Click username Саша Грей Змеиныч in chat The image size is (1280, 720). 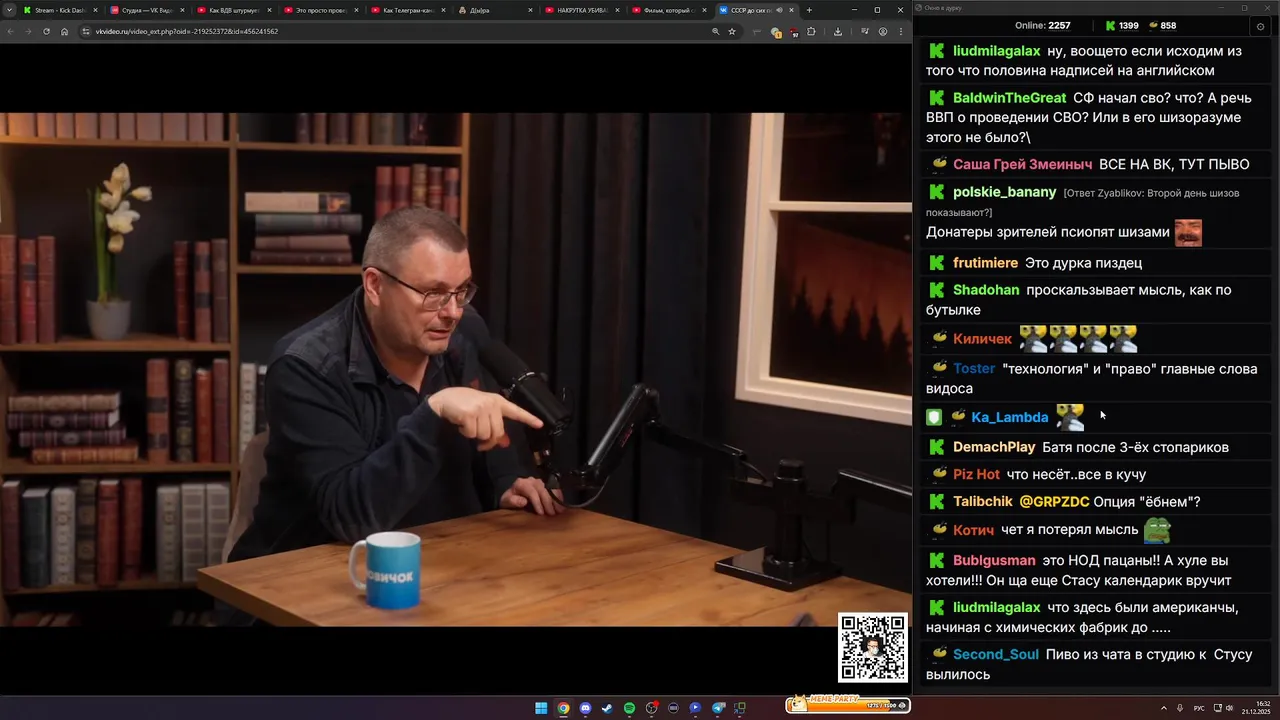[1023, 164]
